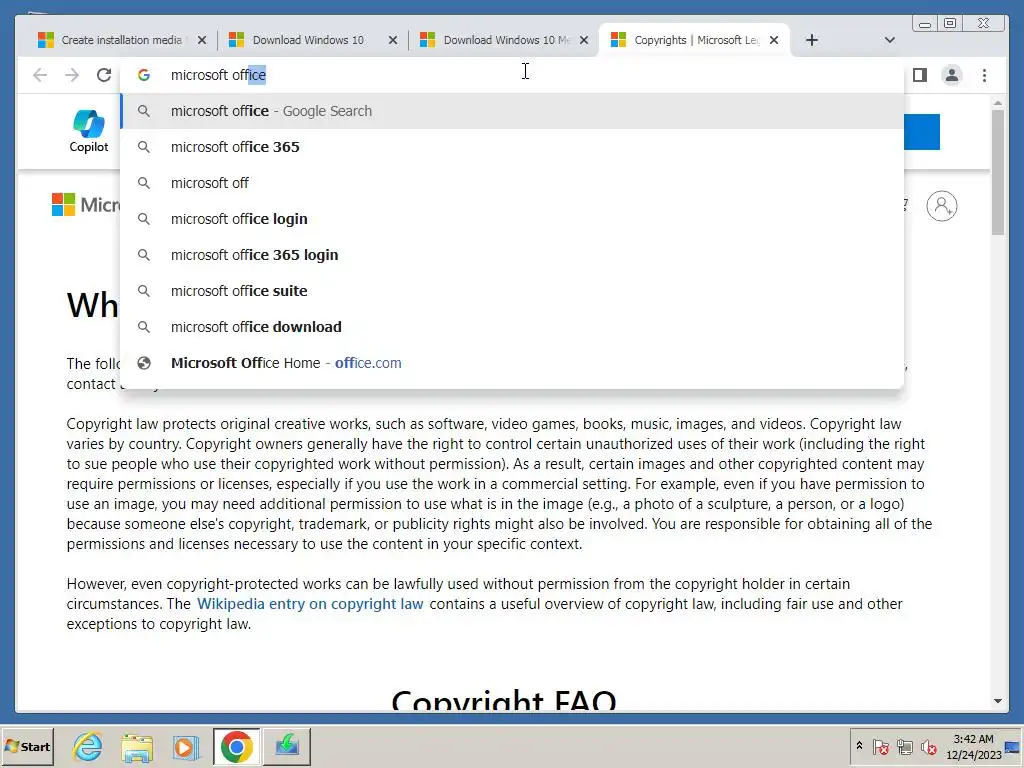Expand the tab search chevron
The height and width of the screenshot is (768, 1024).
pos(889,40)
